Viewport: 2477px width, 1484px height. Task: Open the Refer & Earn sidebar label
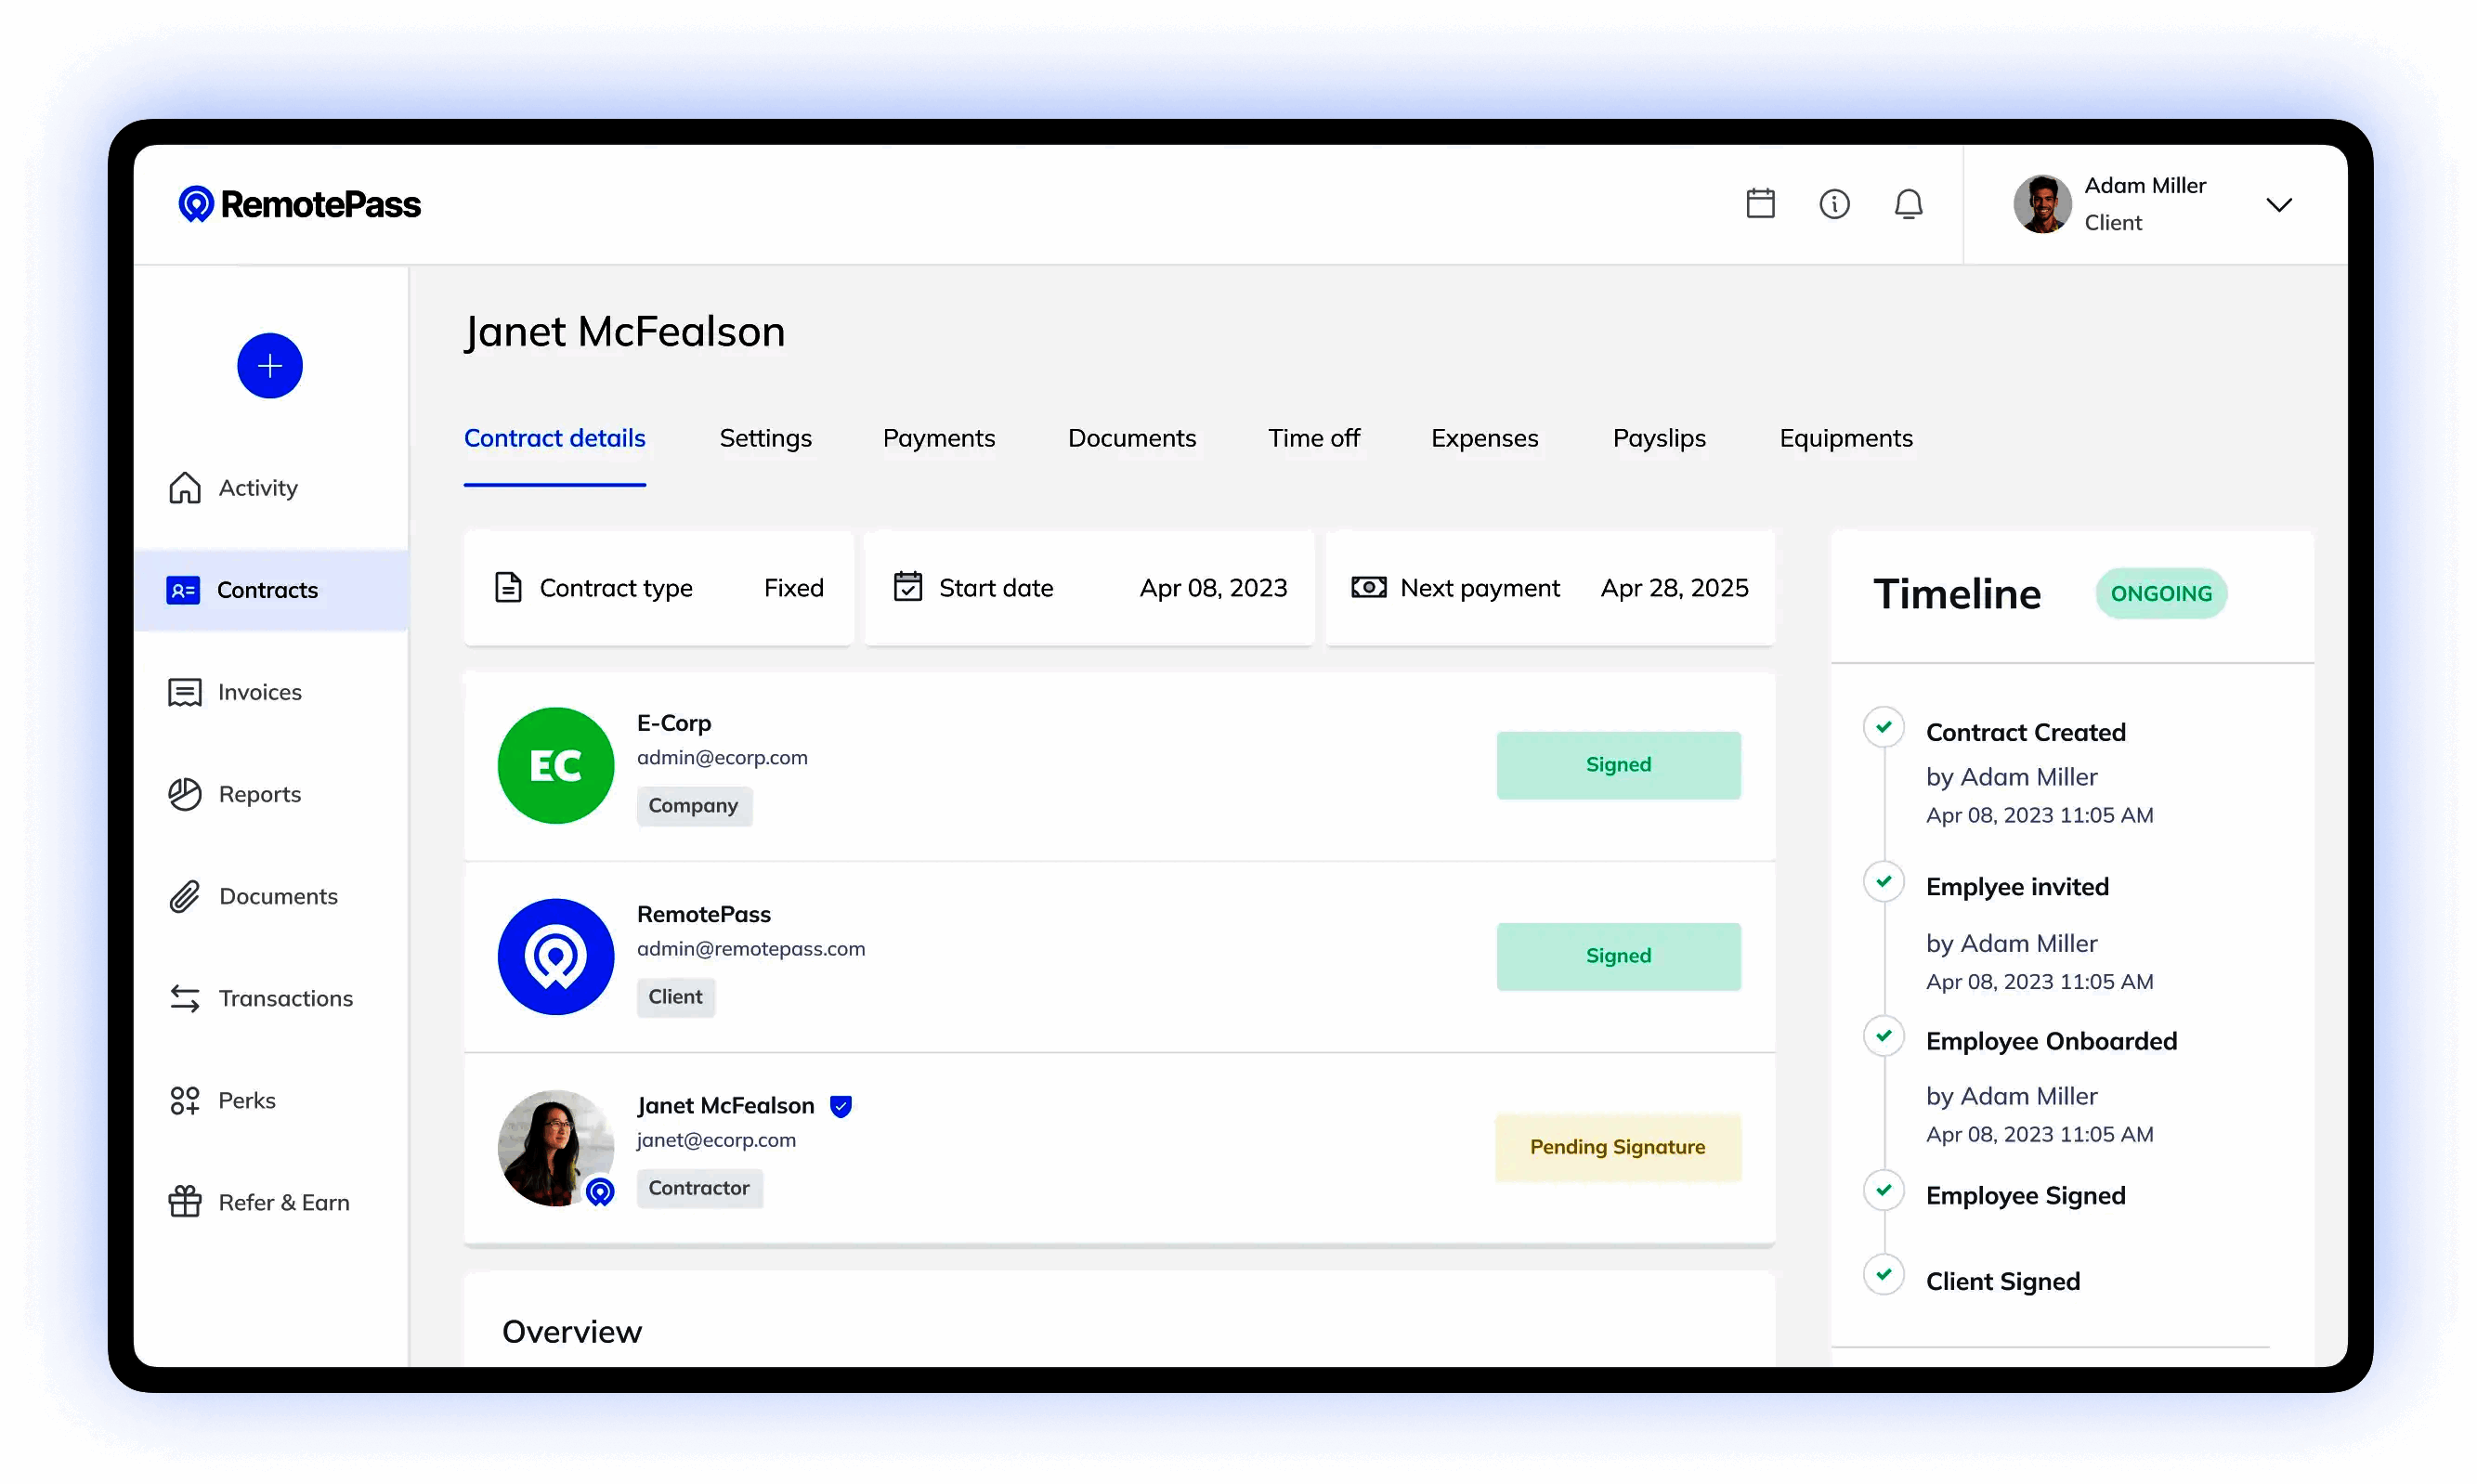click(284, 1203)
